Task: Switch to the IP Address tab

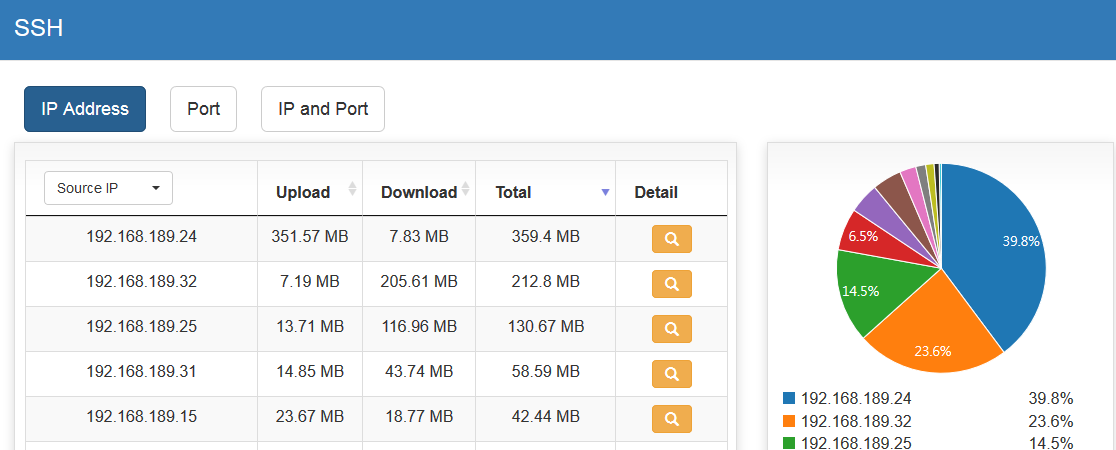Action: [85, 109]
